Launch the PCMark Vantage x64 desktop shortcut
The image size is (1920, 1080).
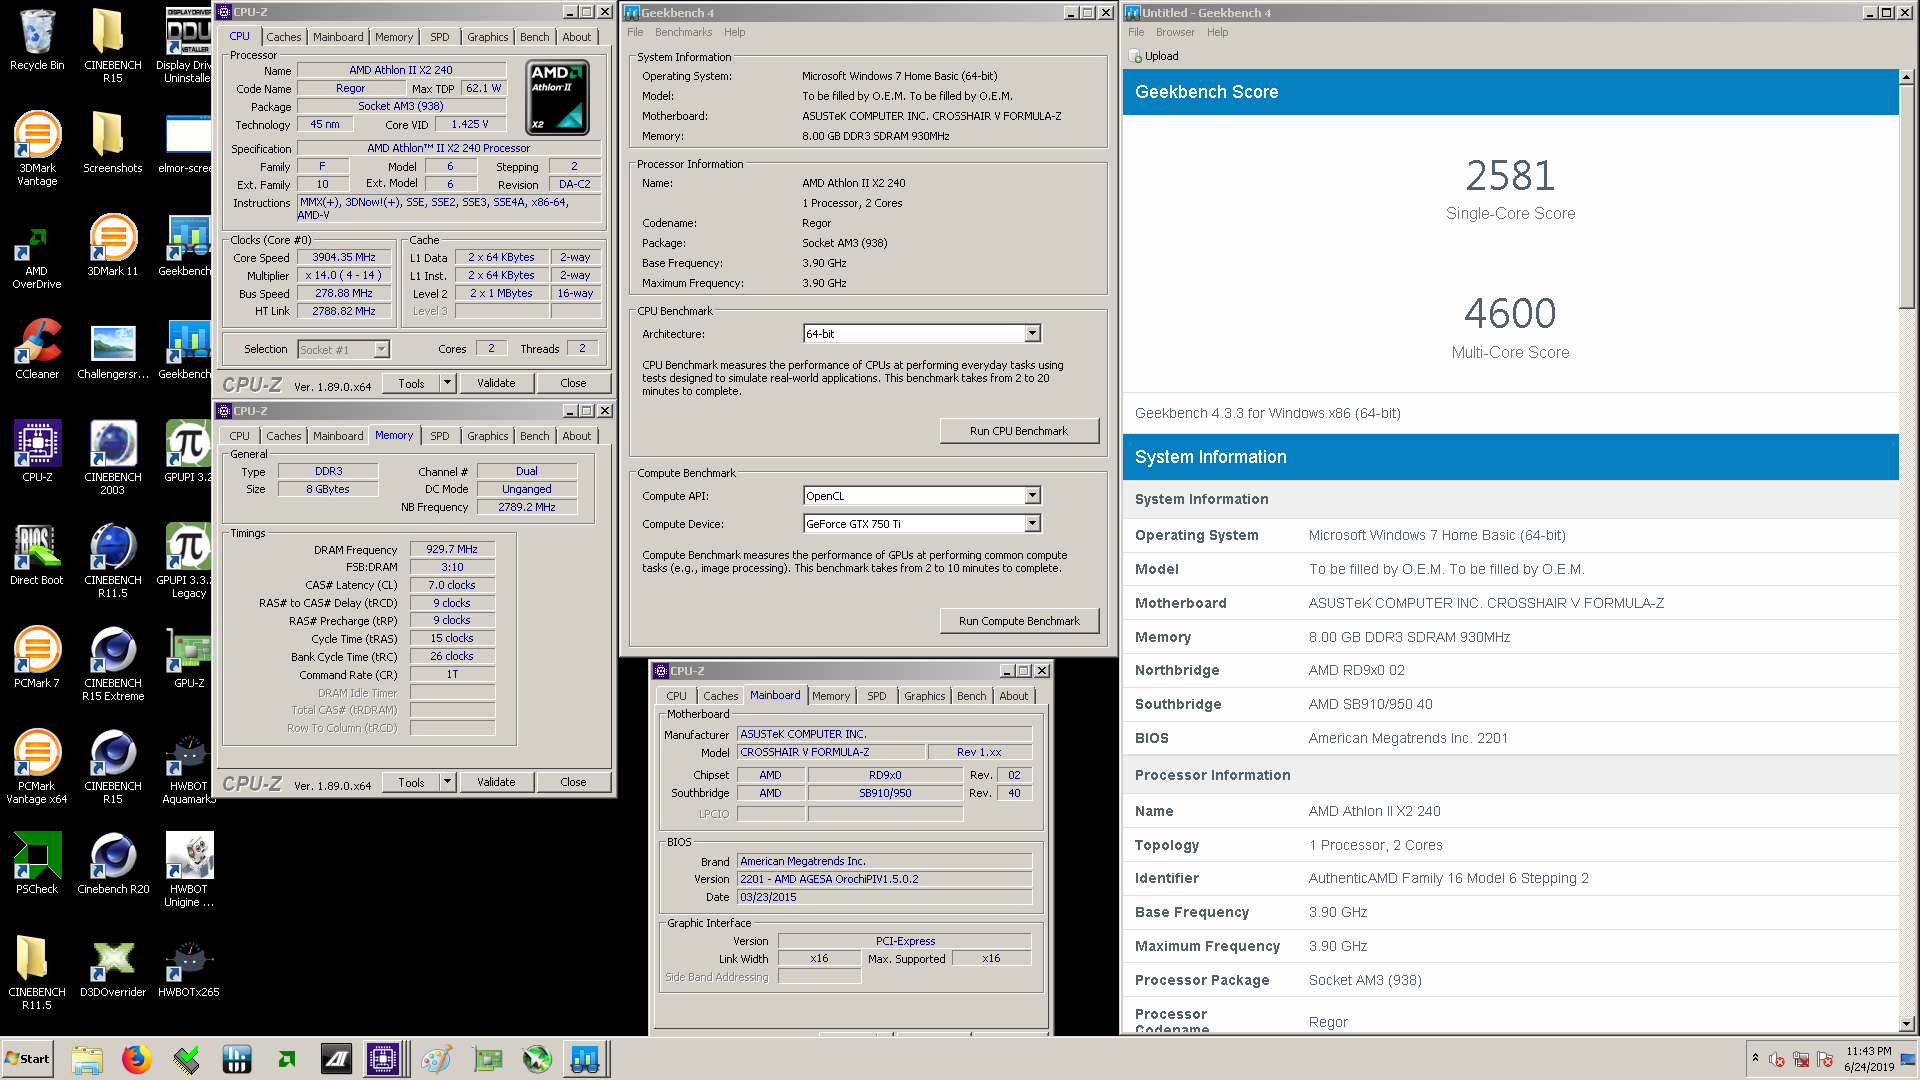tap(37, 766)
